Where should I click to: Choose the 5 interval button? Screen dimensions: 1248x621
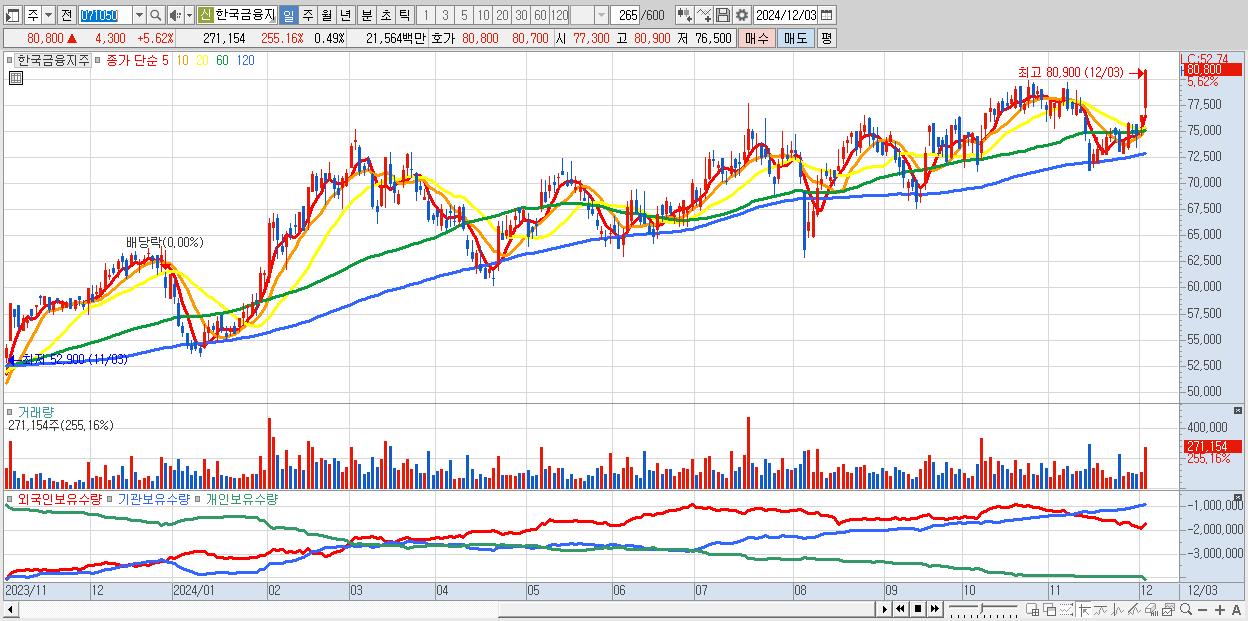(x=464, y=15)
